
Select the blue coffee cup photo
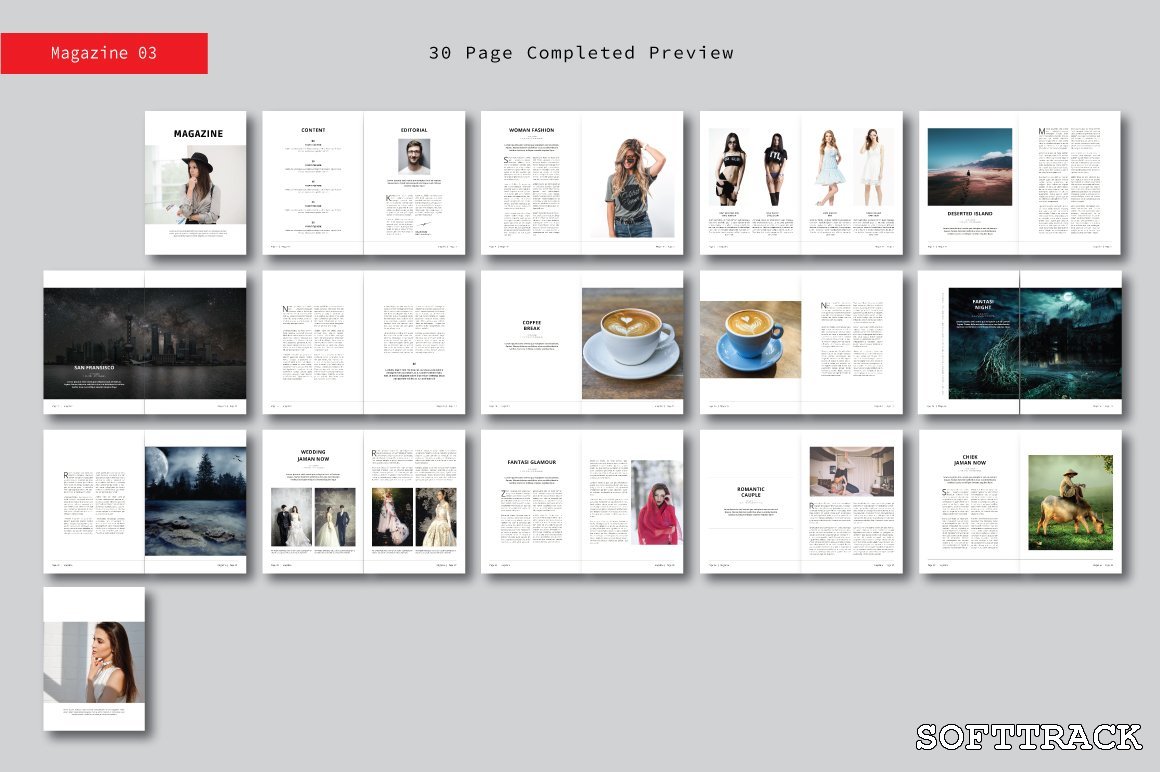(750, 338)
